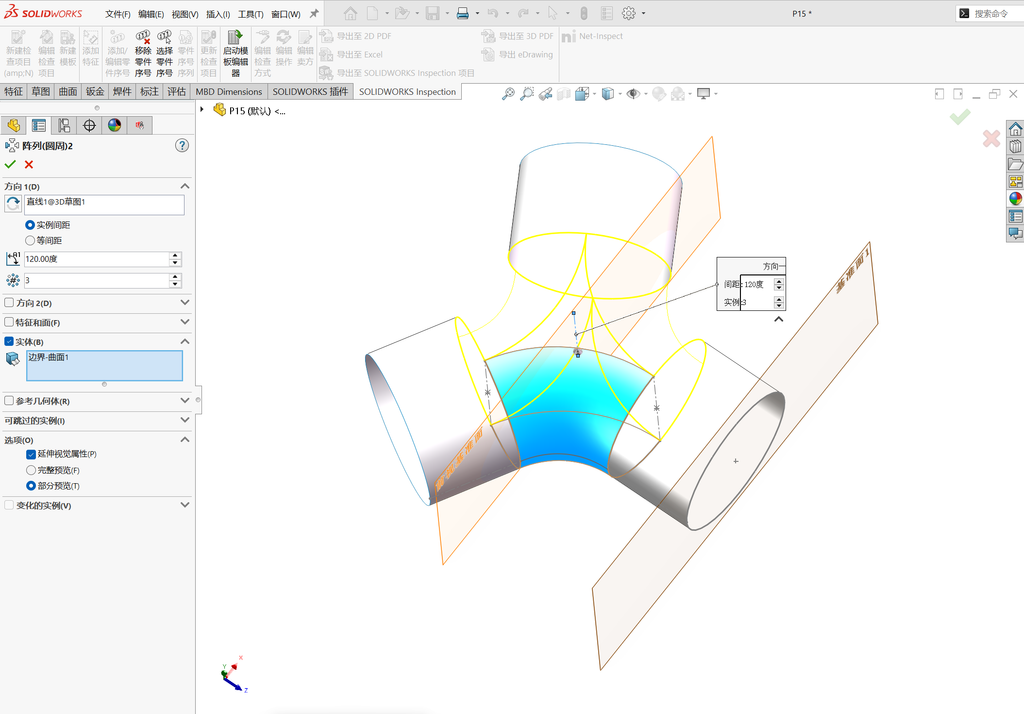
Task: Collapse the 方向 1(D) section
Action: pos(185,186)
